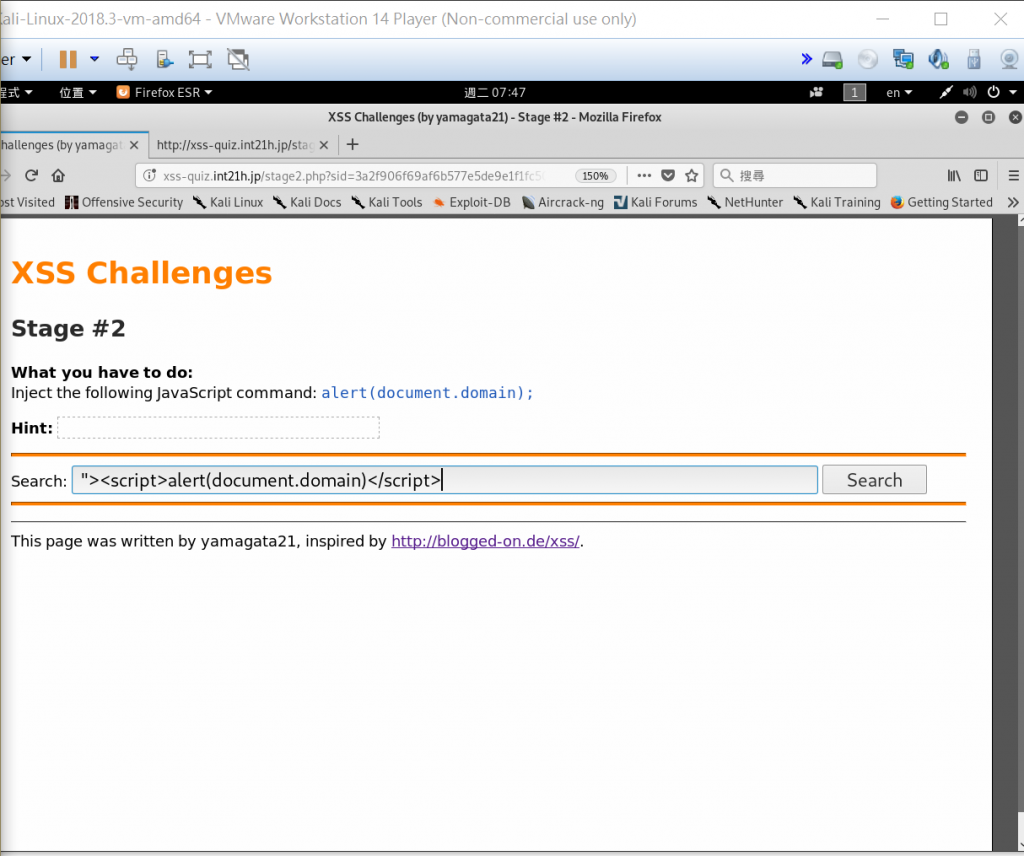Click the XSS Challenges heading

(x=142, y=272)
